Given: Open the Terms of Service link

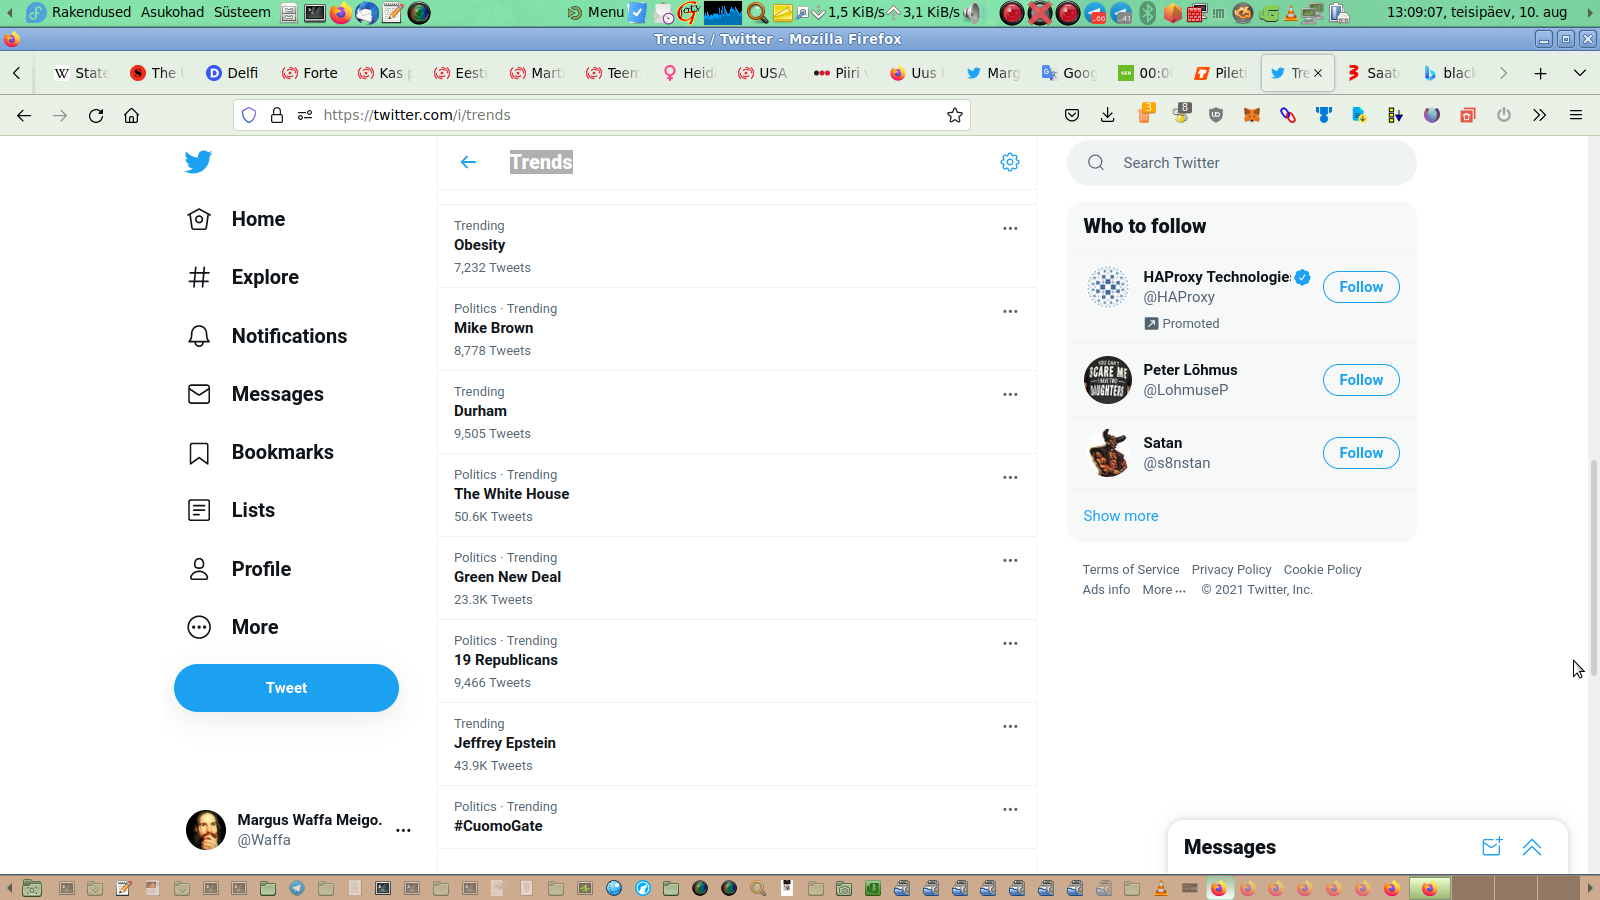Looking at the screenshot, I should pos(1131,570).
